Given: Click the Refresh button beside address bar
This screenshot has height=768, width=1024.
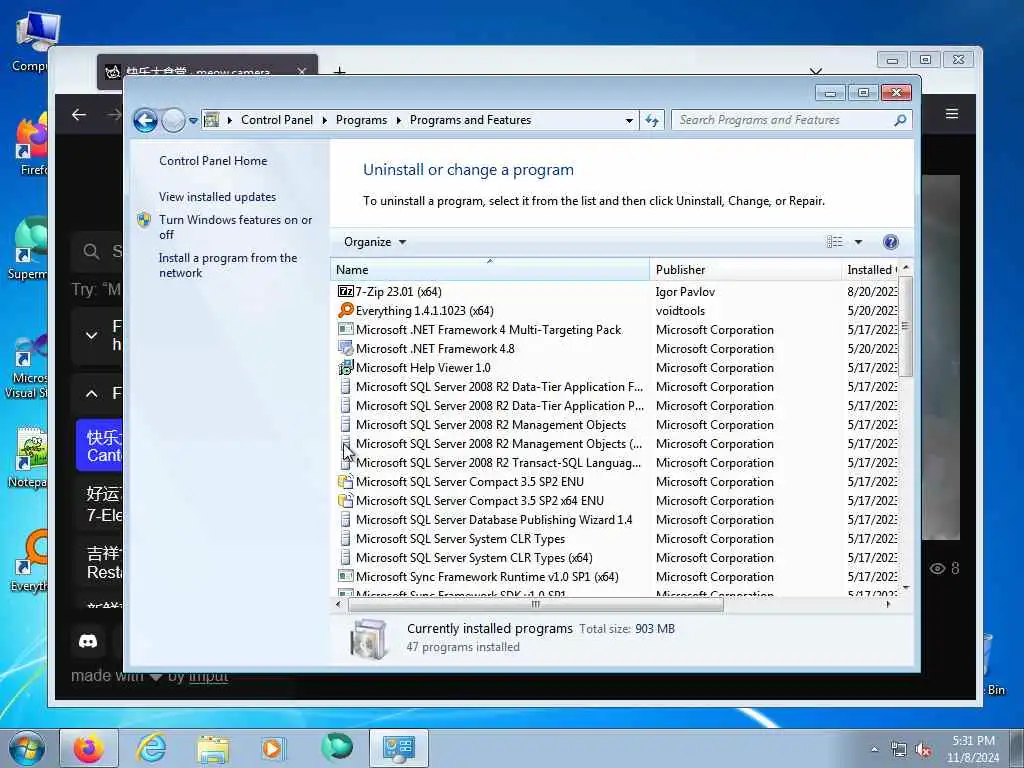Looking at the screenshot, I should coord(652,120).
